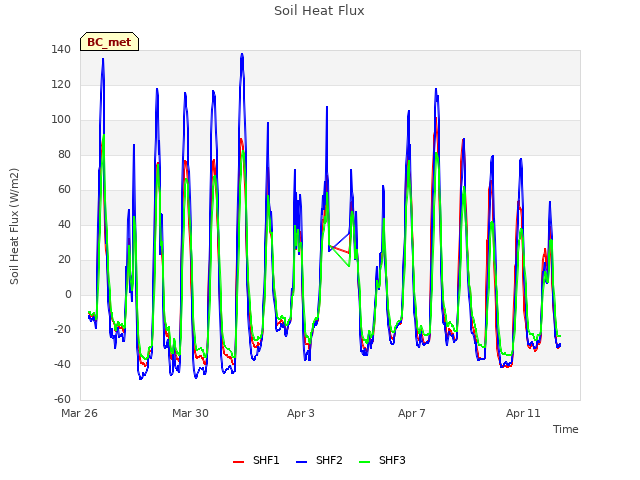This screenshot has width=640, height=480.
Task: Click the Soil Heat Flux chart title
Action: pyautogui.click(x=319, y=11)
